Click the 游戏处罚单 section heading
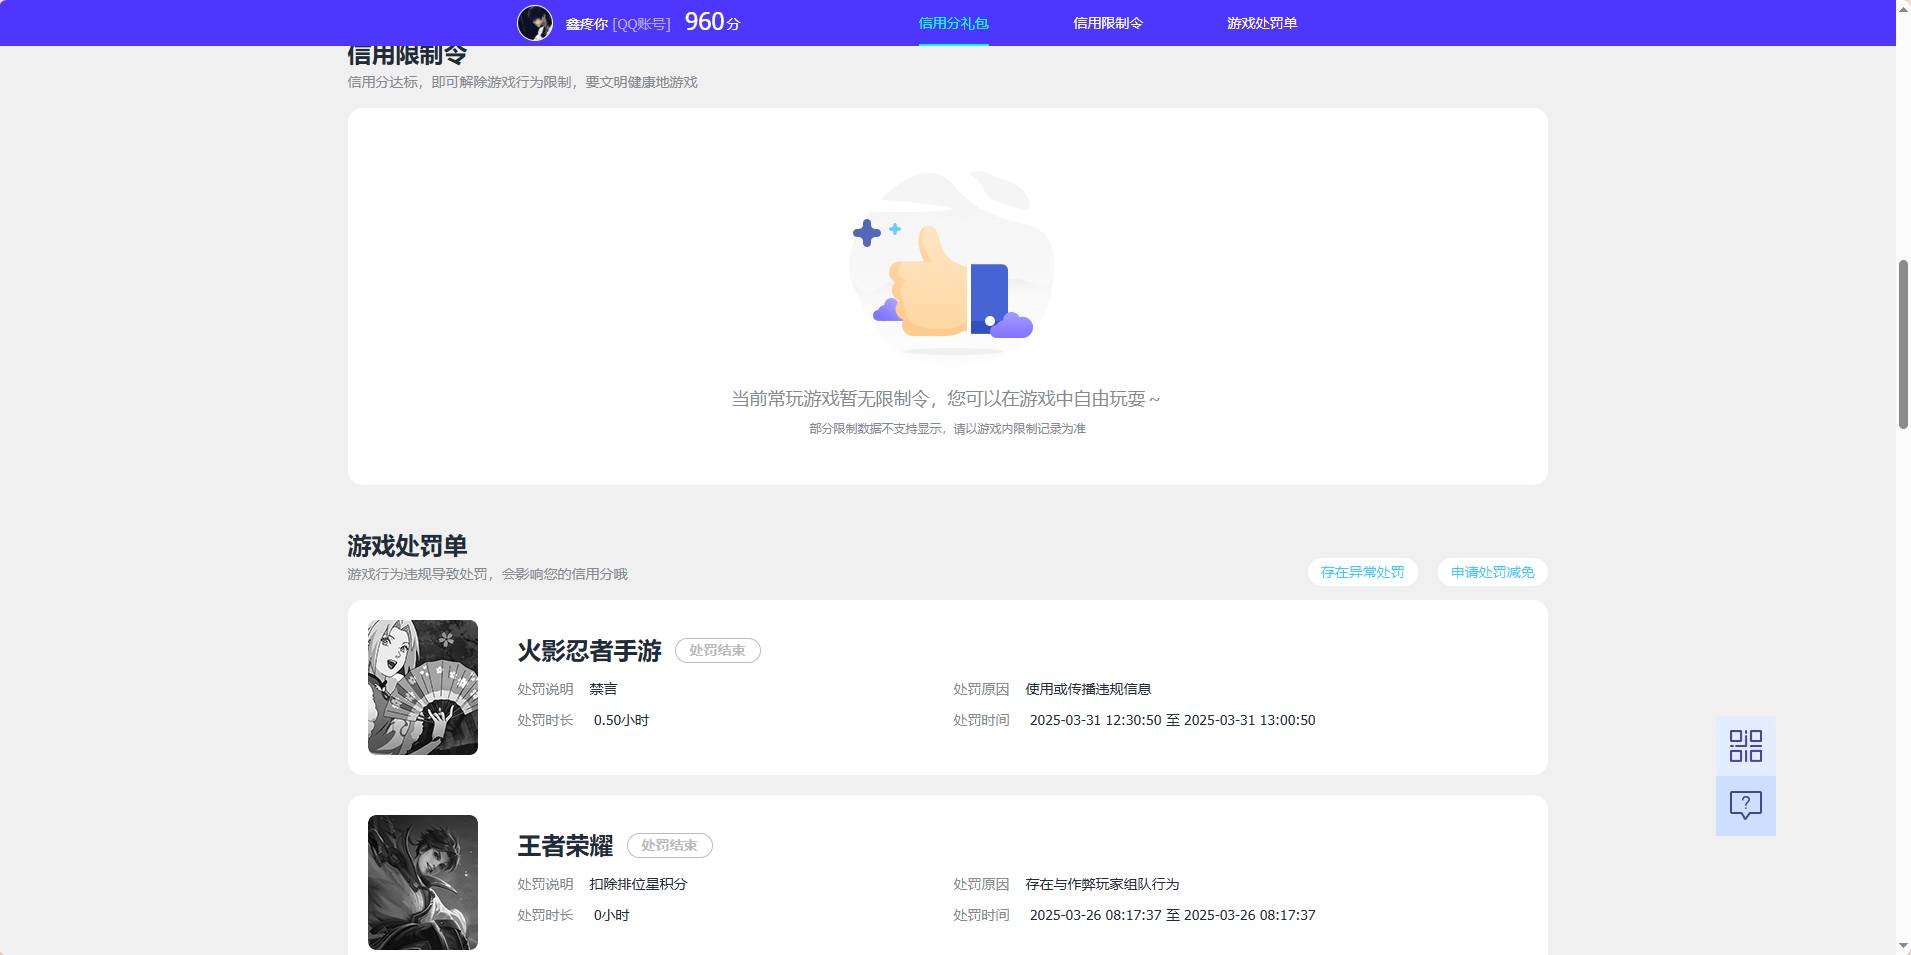The image size is (1911, 955). coord(407,546)
